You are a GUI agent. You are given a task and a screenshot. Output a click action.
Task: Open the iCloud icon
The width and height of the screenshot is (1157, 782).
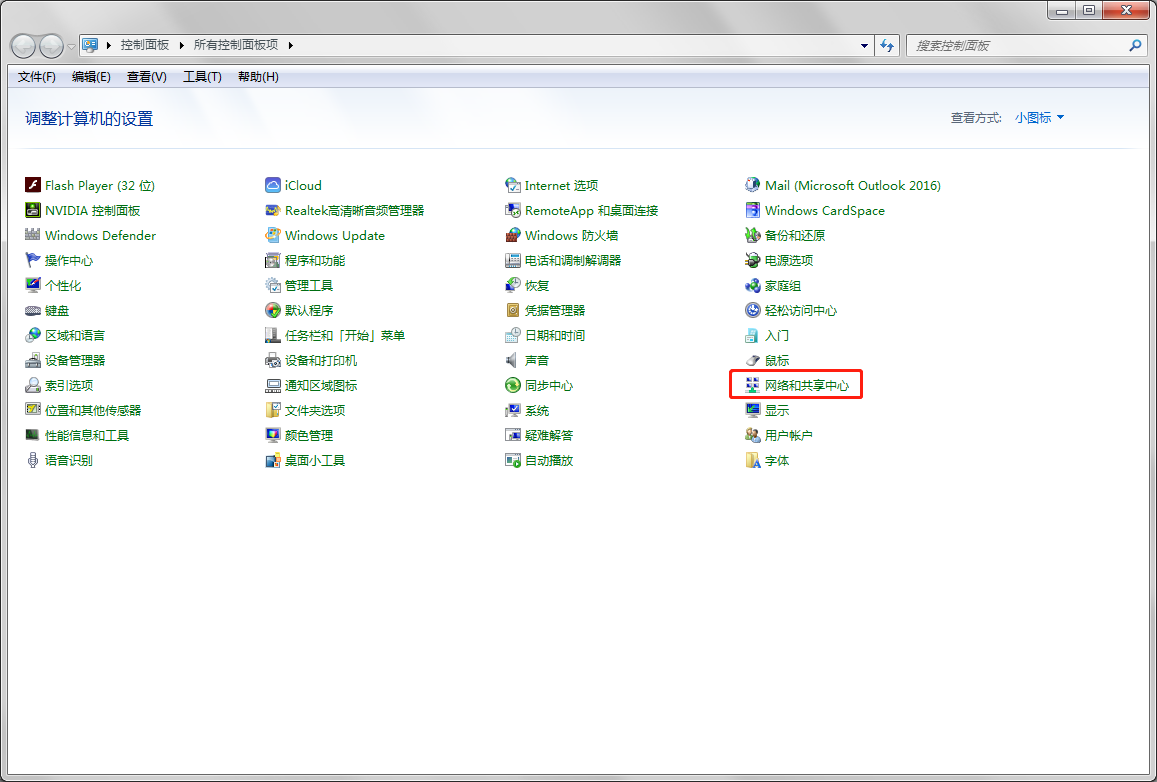point(273,185)
